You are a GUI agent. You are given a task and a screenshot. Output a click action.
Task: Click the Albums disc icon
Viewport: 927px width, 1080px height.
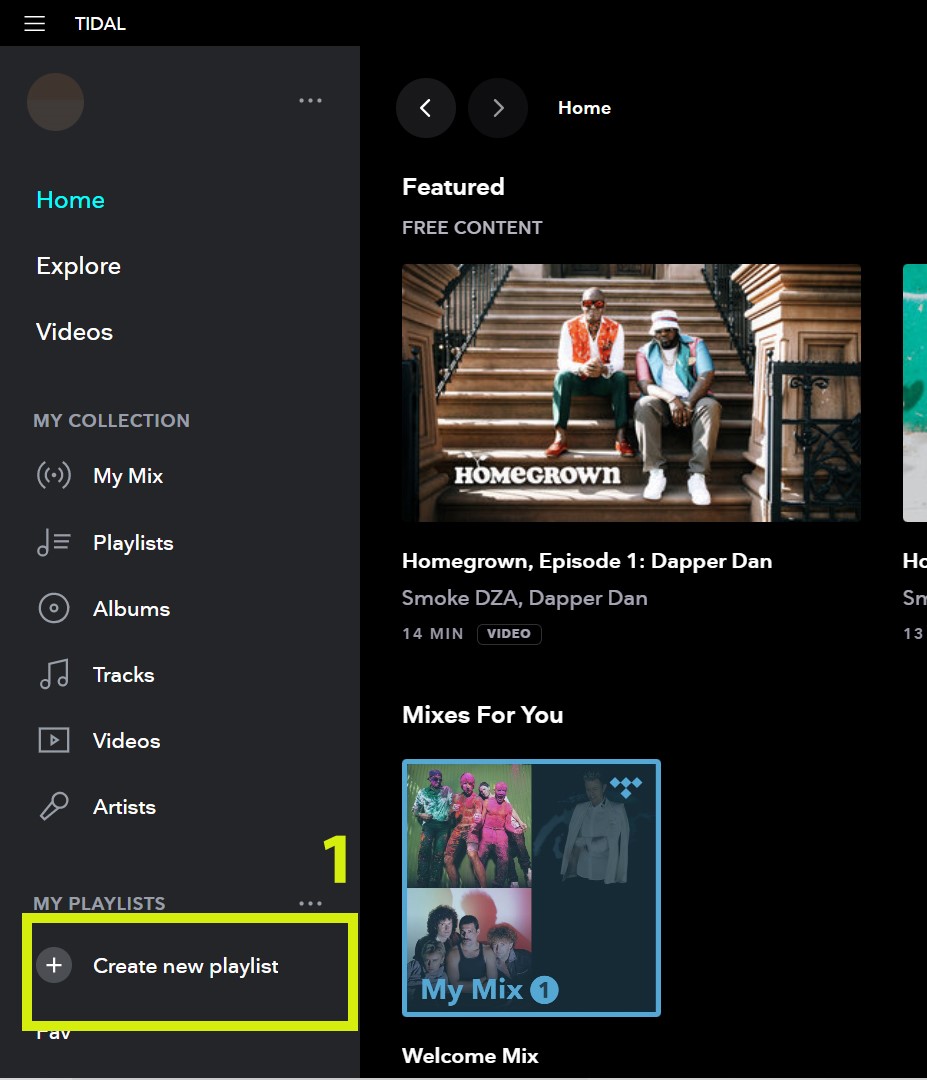[x=54, y=608]
